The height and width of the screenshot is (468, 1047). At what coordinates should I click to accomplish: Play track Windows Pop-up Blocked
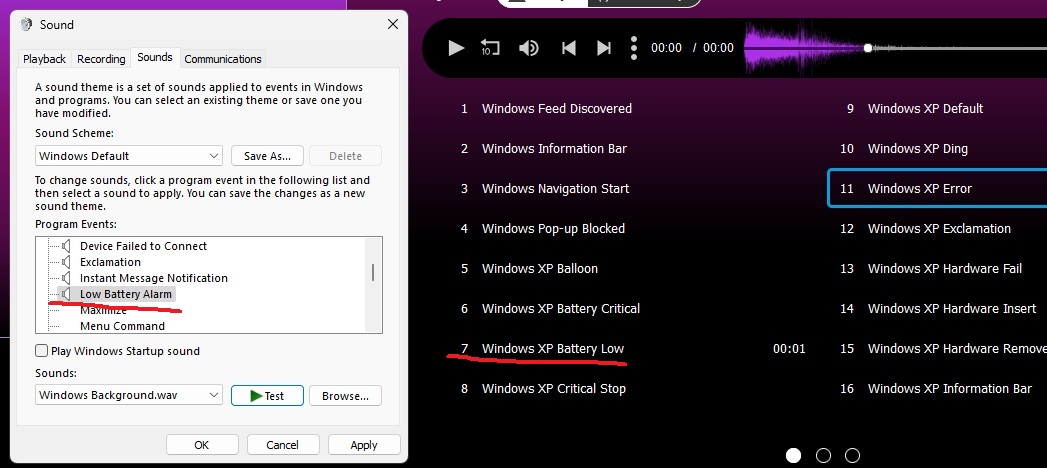554,228
